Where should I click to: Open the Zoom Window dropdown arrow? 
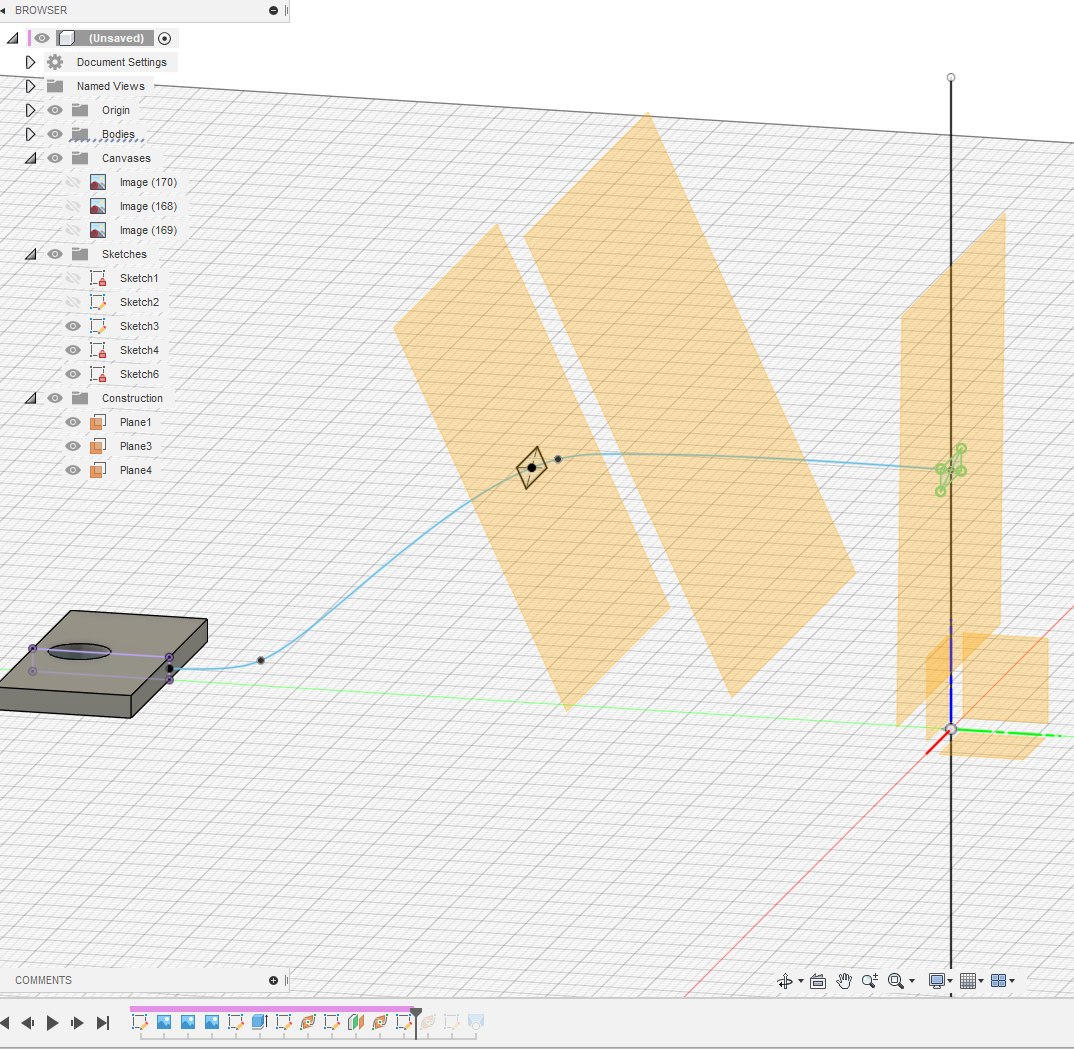[912, 982]
